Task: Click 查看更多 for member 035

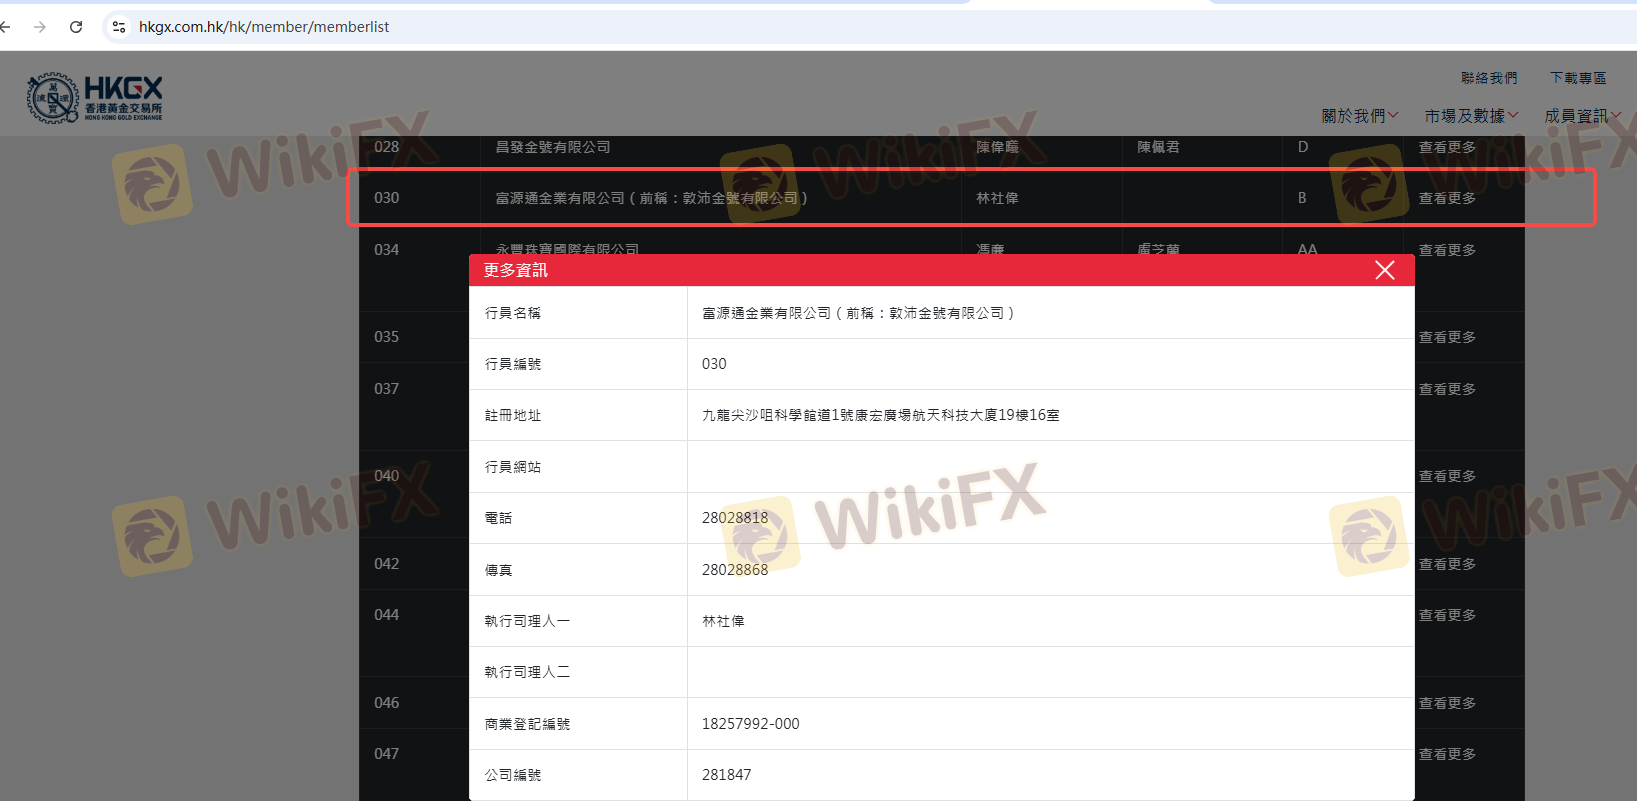Action: point(1447,337)
